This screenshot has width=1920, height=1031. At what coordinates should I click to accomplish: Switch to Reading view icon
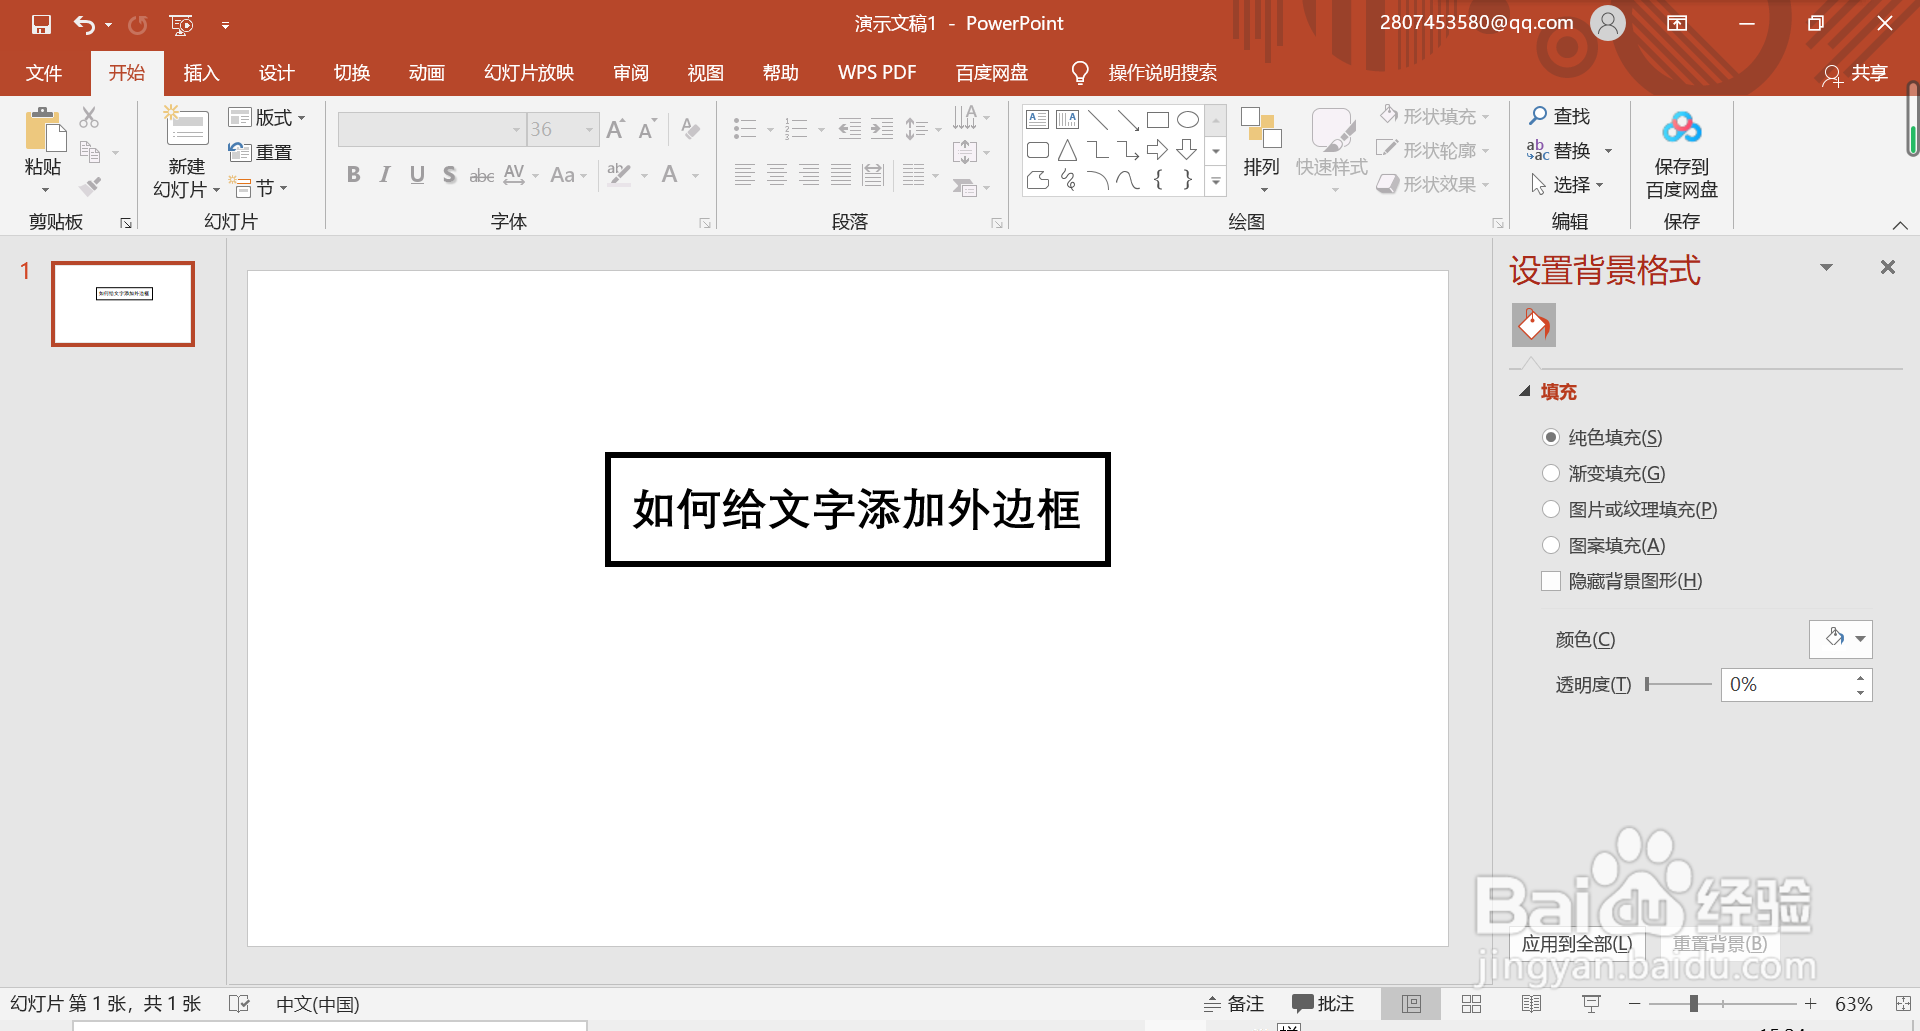[1531, 1004]
